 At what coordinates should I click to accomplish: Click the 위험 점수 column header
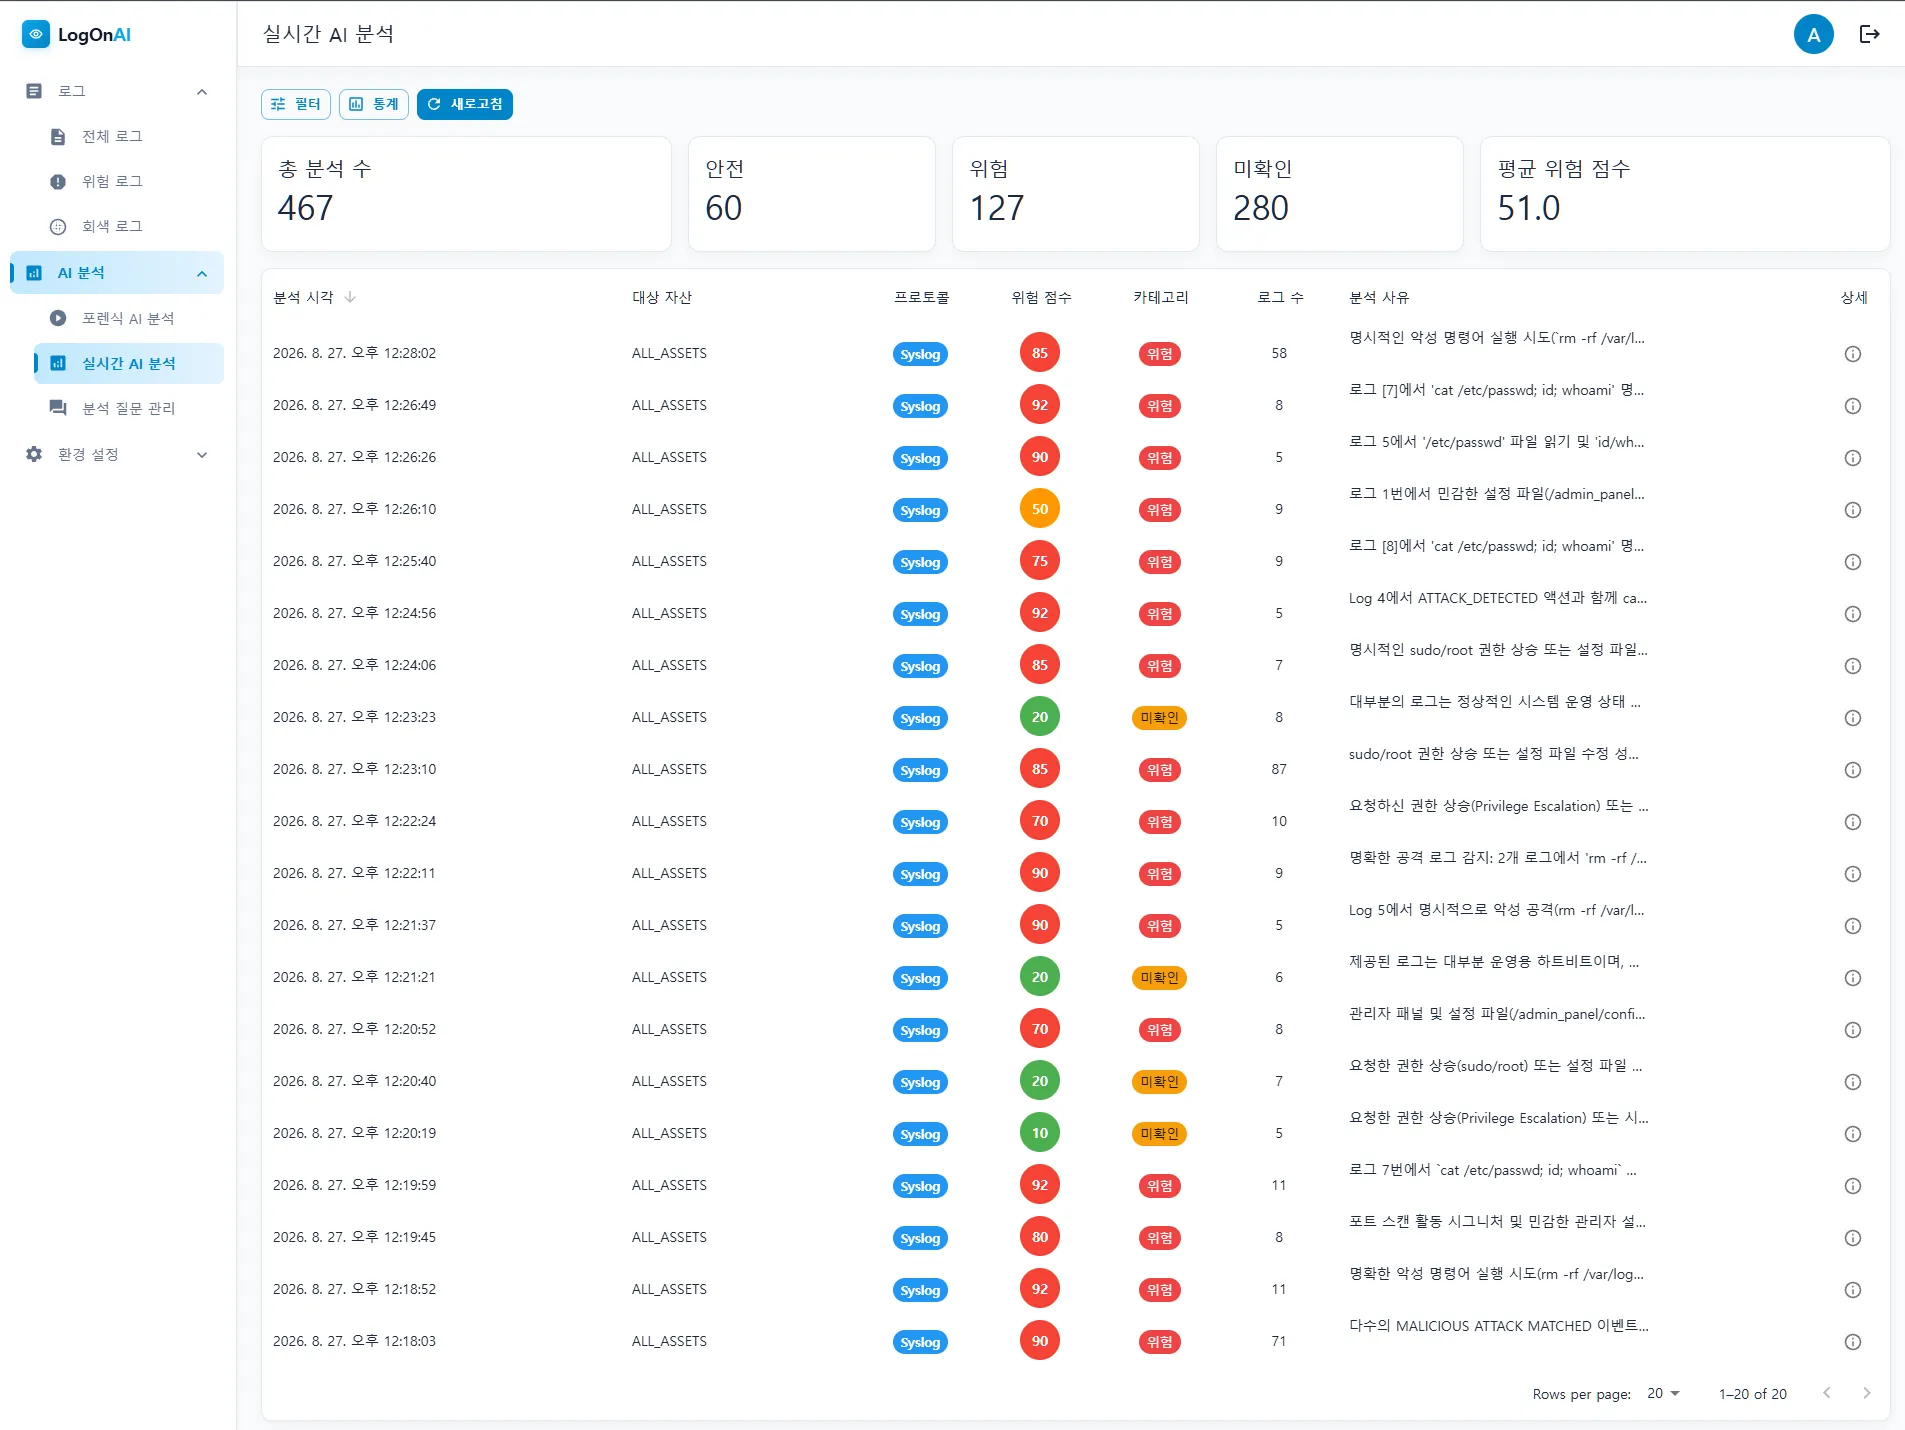coord(1041,297)
